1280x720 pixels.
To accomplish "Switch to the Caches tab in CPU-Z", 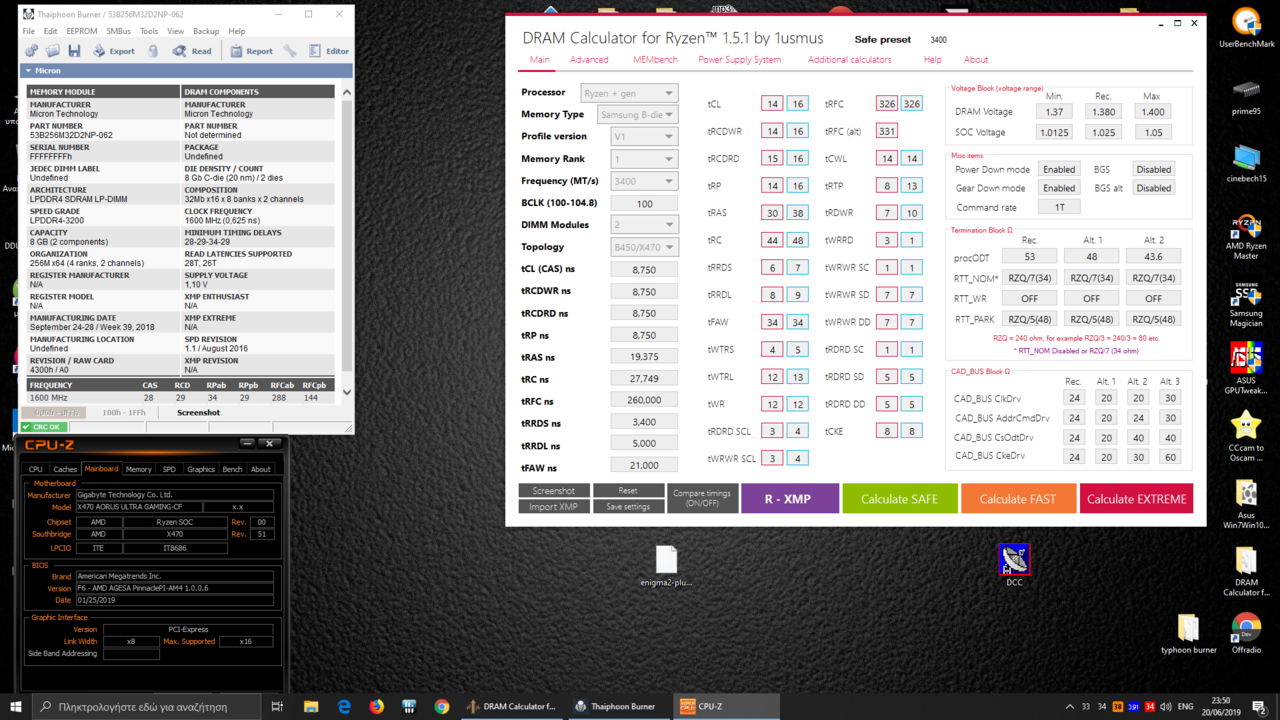I will pos(65,469).
